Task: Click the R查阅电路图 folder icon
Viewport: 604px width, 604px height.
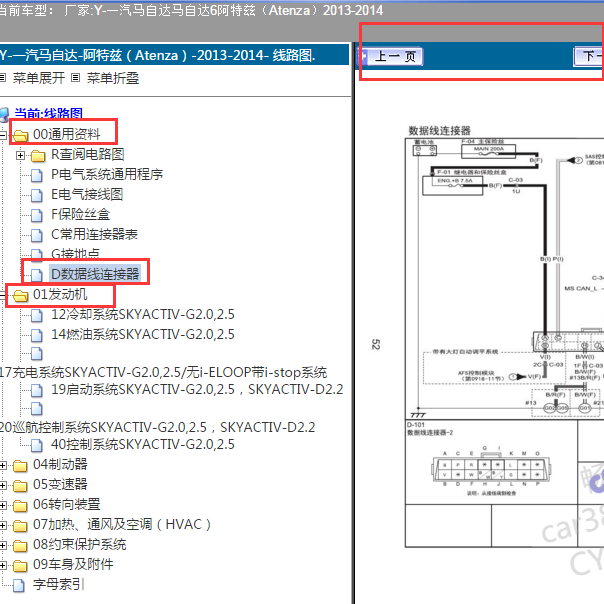Action: [38, 155]
